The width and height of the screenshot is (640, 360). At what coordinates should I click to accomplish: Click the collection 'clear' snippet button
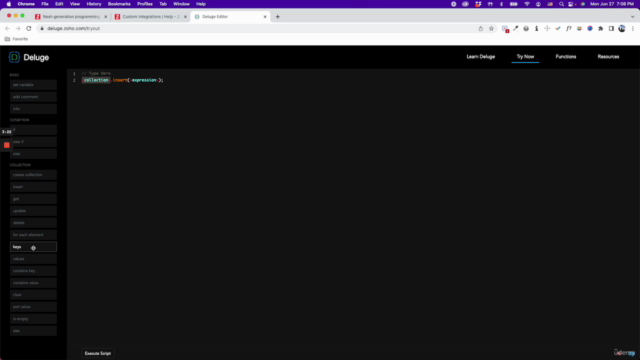pyautogui.click(x=33, y=295)
